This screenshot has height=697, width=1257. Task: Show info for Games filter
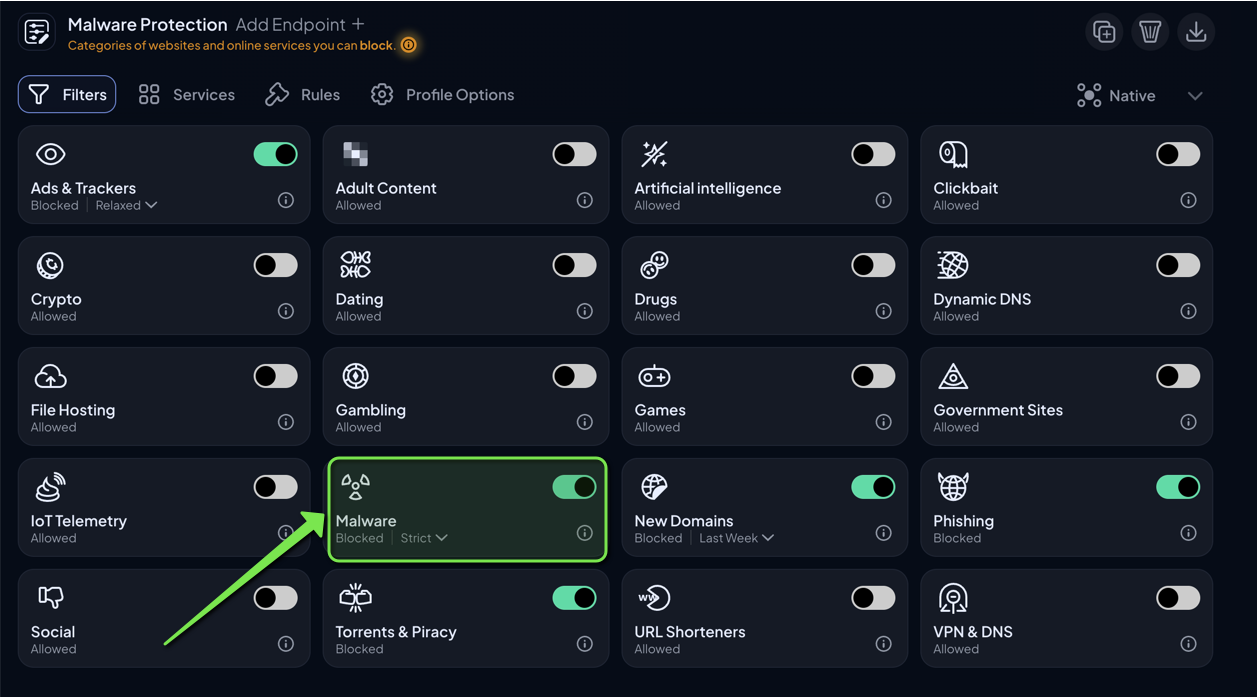(884, 422)
